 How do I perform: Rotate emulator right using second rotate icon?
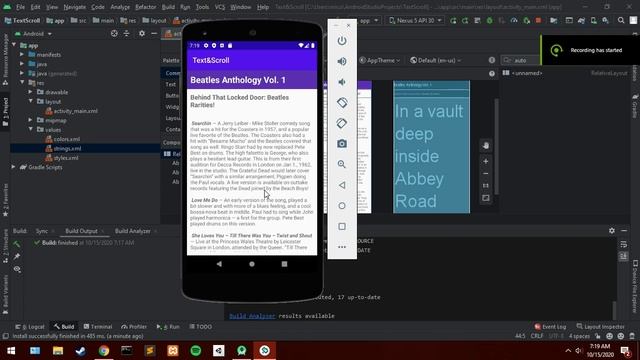(x=342, y=123)
